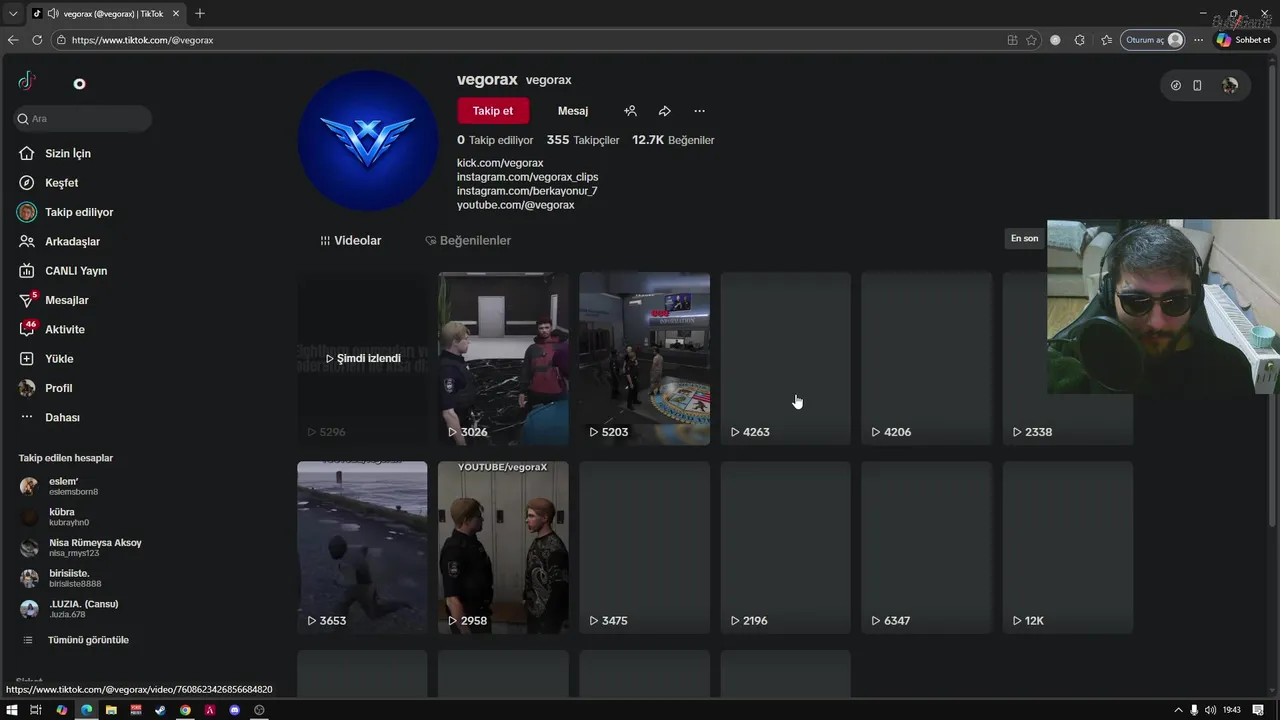Open browser extensions puzzle icon

(1079, 40)
